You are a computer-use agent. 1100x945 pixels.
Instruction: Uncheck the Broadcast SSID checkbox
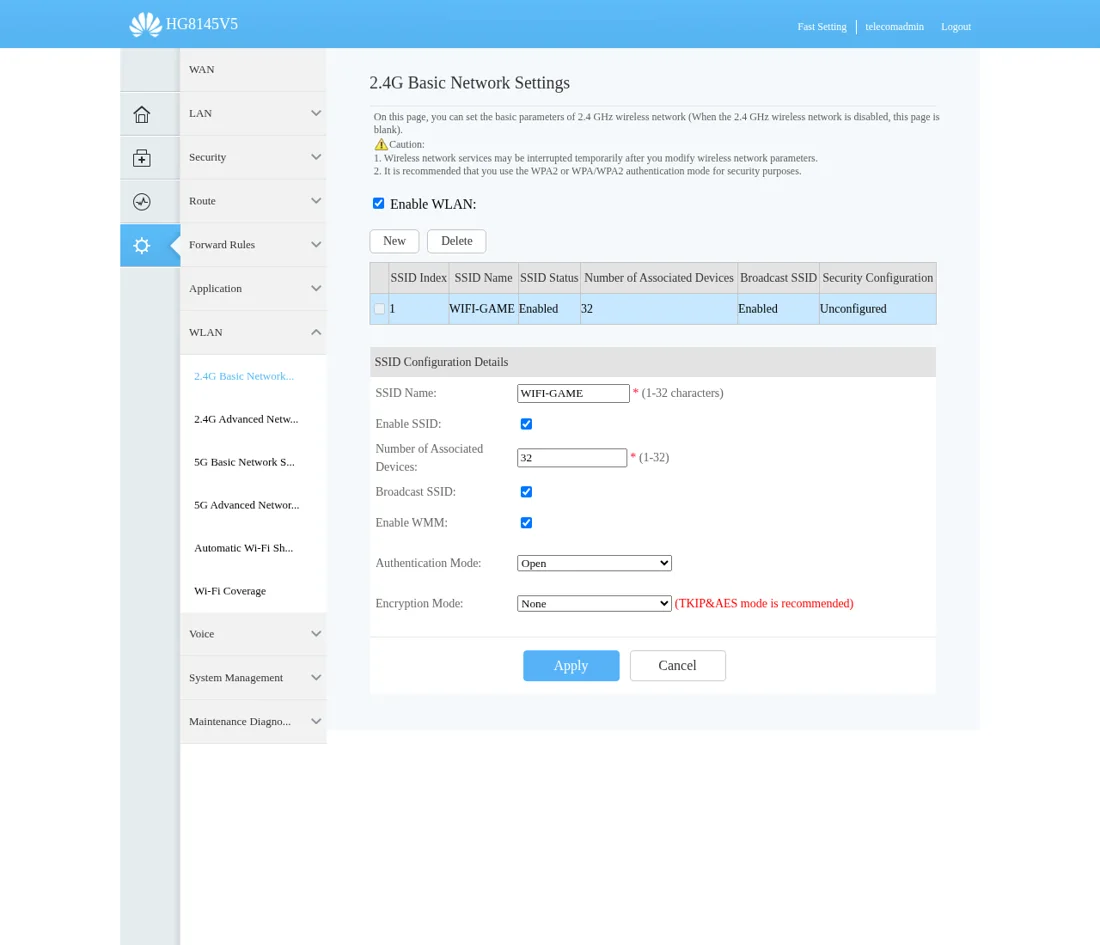tap(526, 492)
